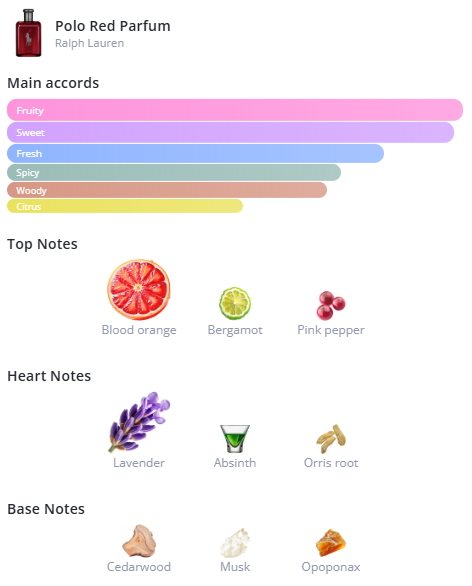The height and width of the screenshot is (586, 472).
Task: Select the purple Sweet accord bar
Action: click(230, 132)
